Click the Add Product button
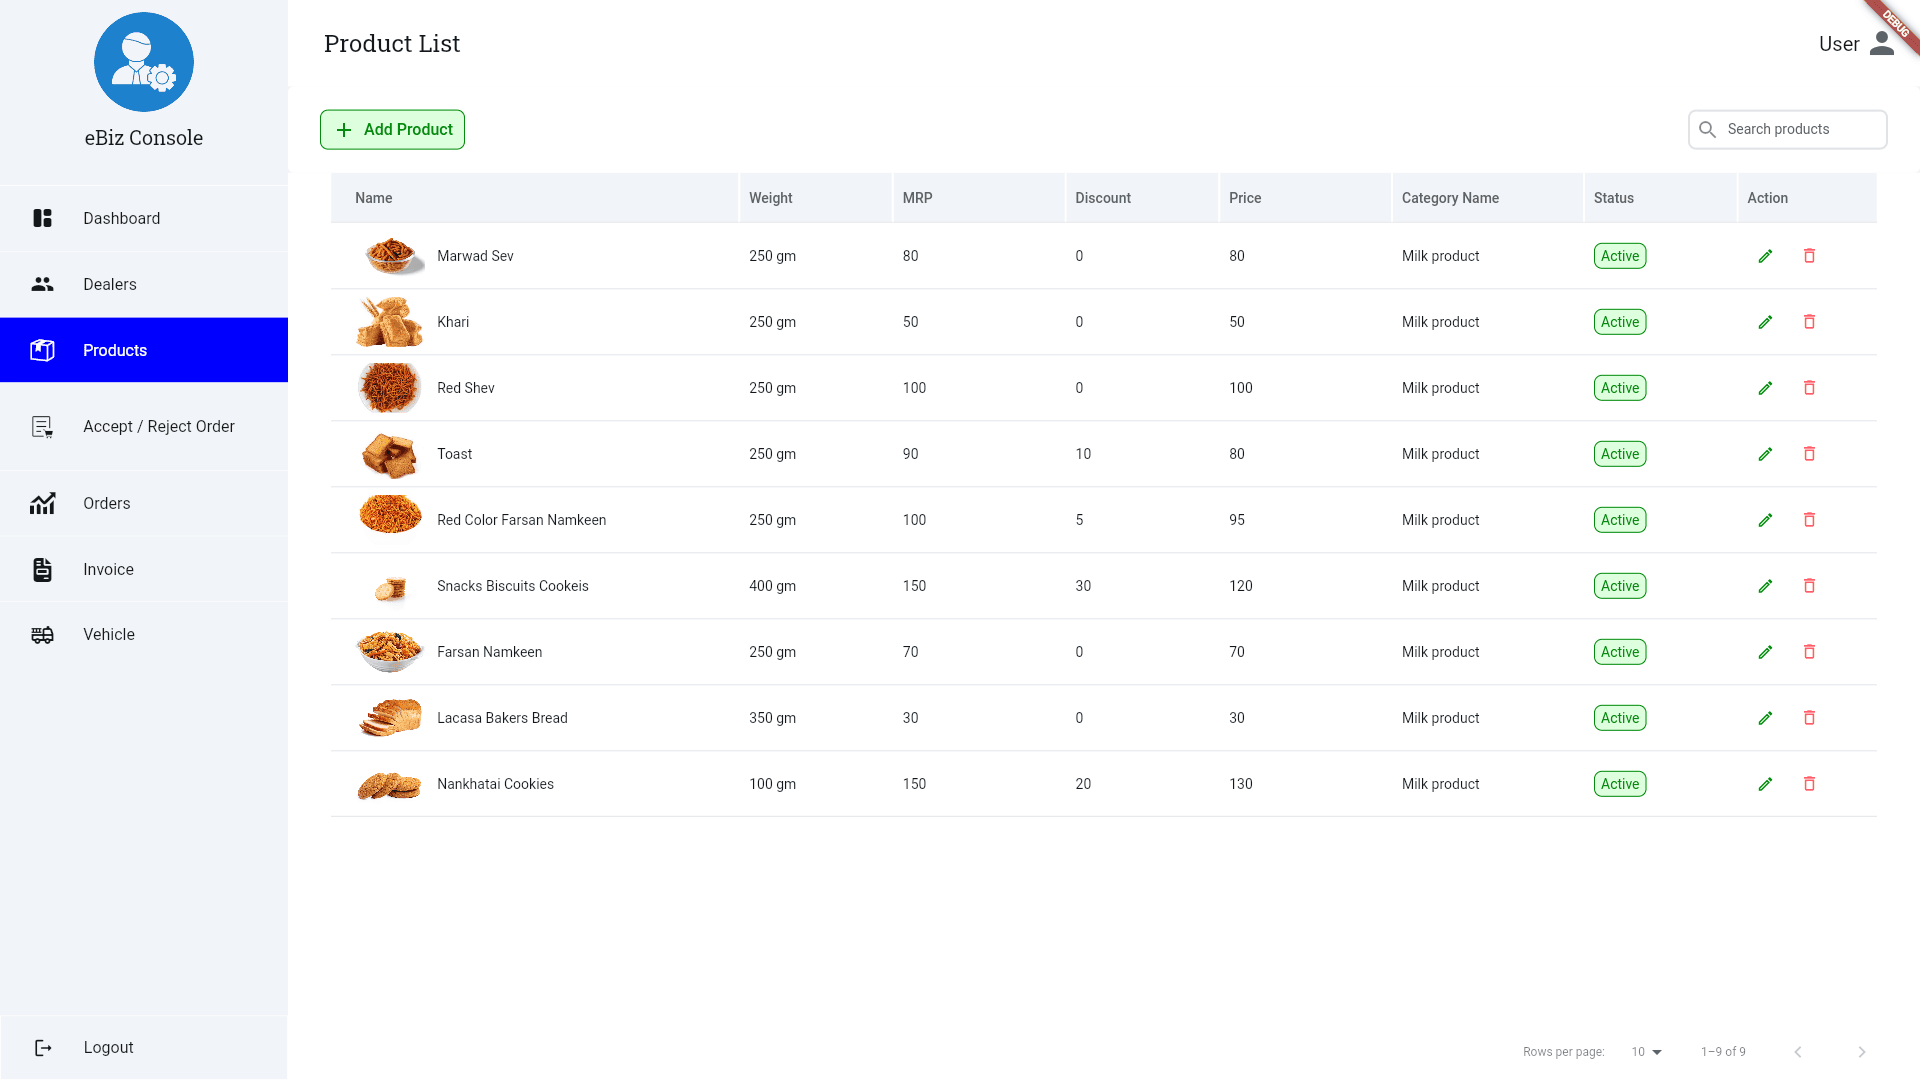 point(392,129)
